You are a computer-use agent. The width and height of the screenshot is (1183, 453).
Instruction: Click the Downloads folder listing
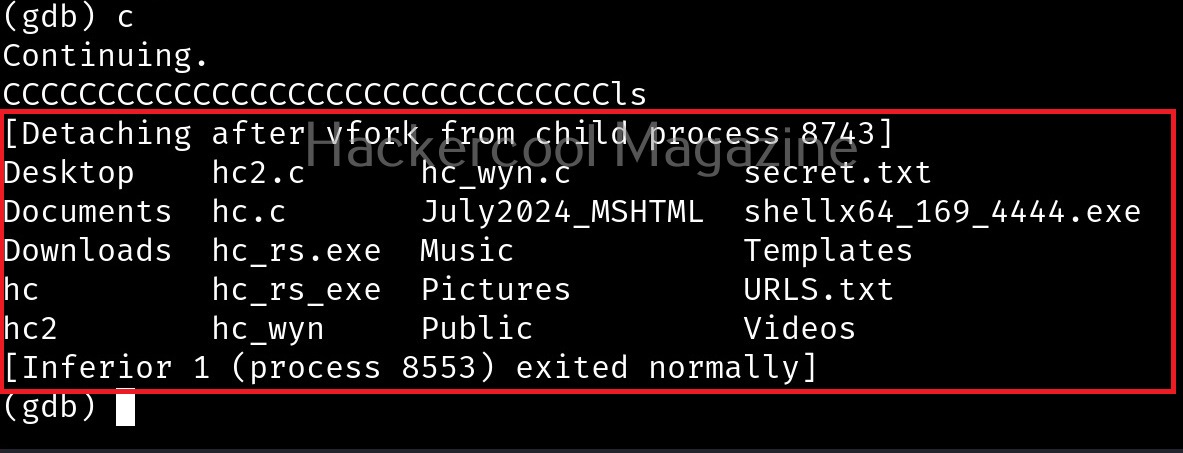click(x=88, y=250)
